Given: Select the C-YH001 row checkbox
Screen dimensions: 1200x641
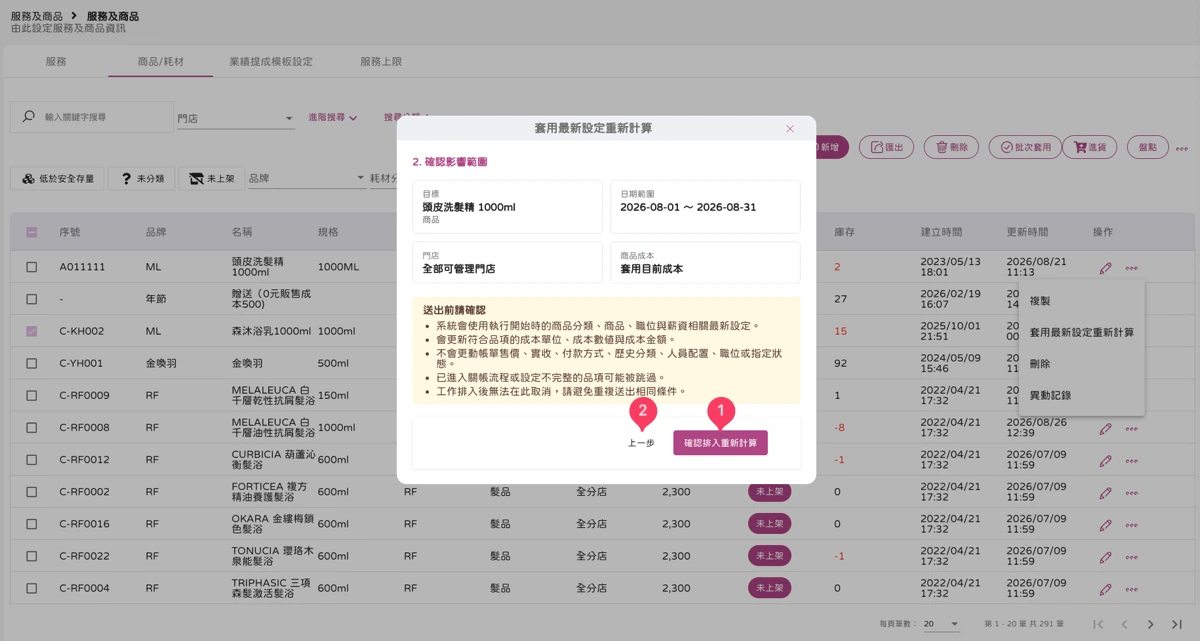Looking at the screenshot, I should pos(31,363).
